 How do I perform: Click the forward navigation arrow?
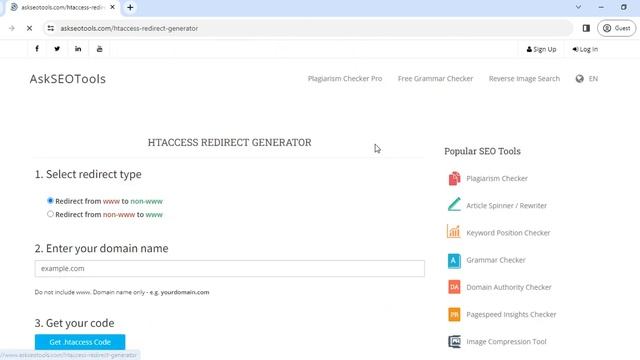pyautogui.click(x=11, y=28)
